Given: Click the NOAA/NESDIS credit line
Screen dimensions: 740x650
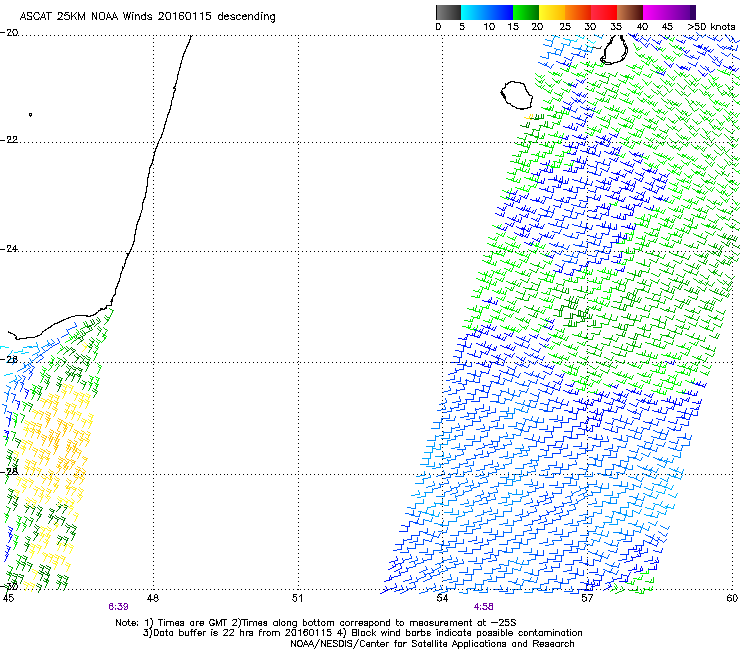Looking at the screenshot, I should (432, 644).
